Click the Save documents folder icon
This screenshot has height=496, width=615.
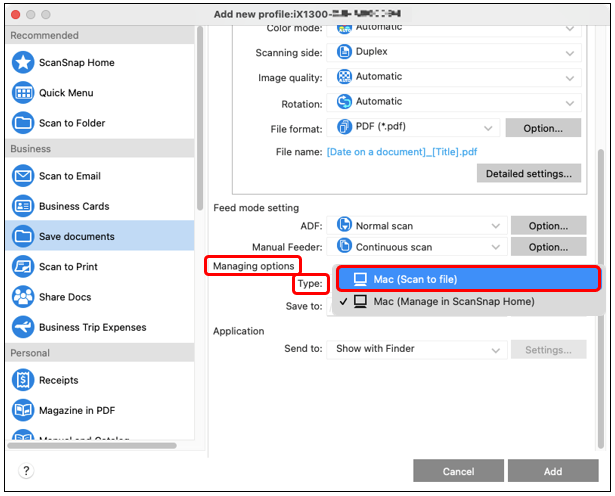pos(23,236)
